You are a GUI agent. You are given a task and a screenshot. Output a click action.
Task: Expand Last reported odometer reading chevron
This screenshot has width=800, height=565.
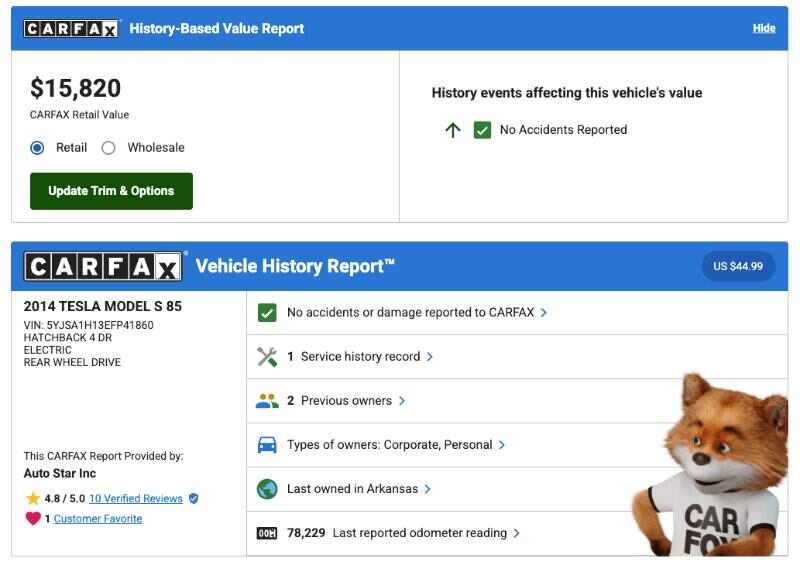[516, 533]
